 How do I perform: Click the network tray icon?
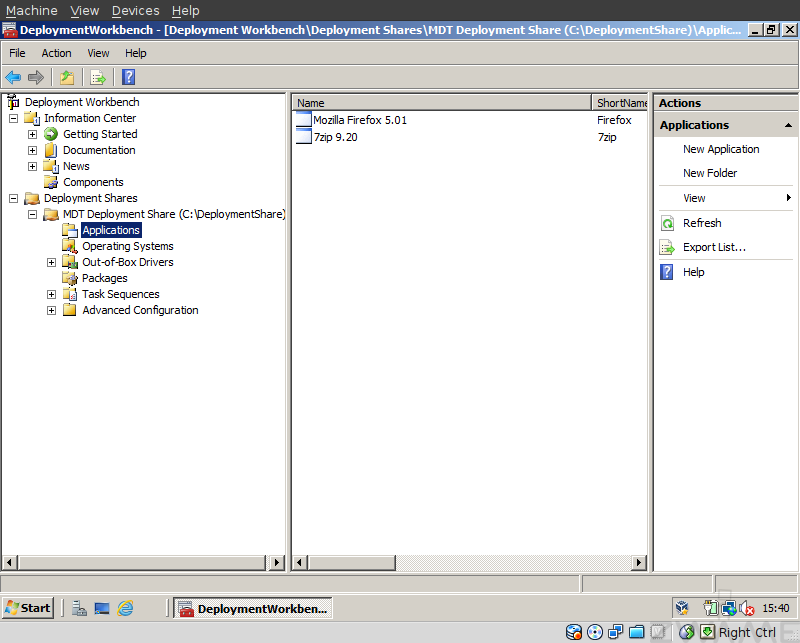pyautogui.click(x=729, y=608)
